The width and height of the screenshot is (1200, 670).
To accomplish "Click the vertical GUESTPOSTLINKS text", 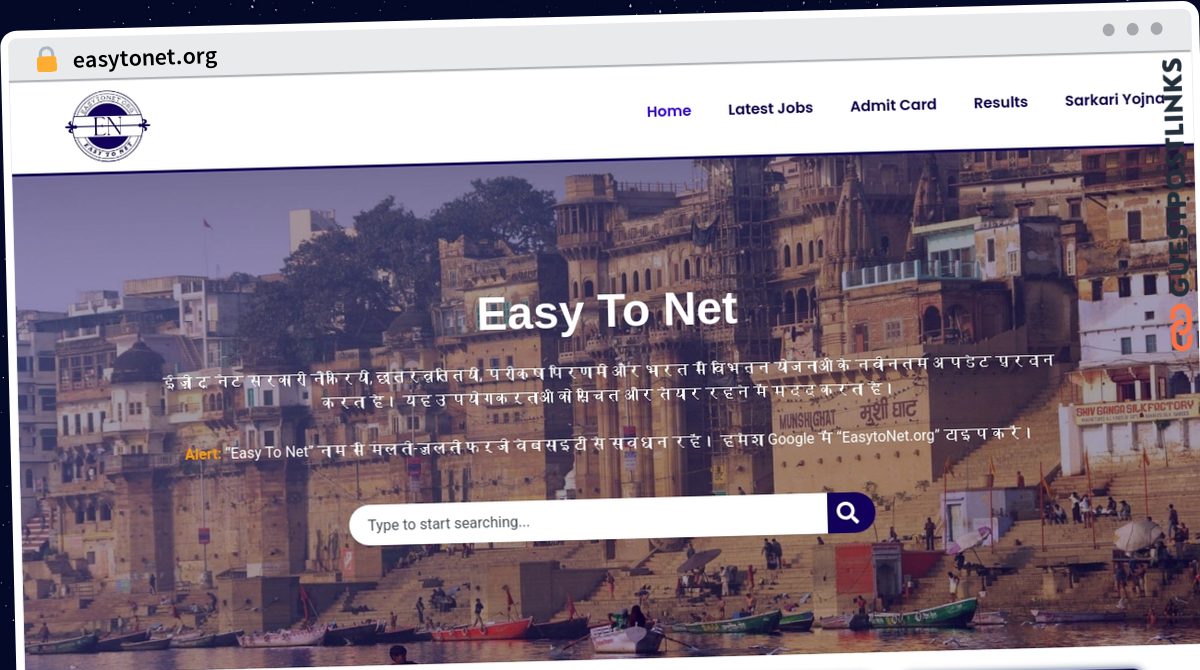I will (1180, 177).
